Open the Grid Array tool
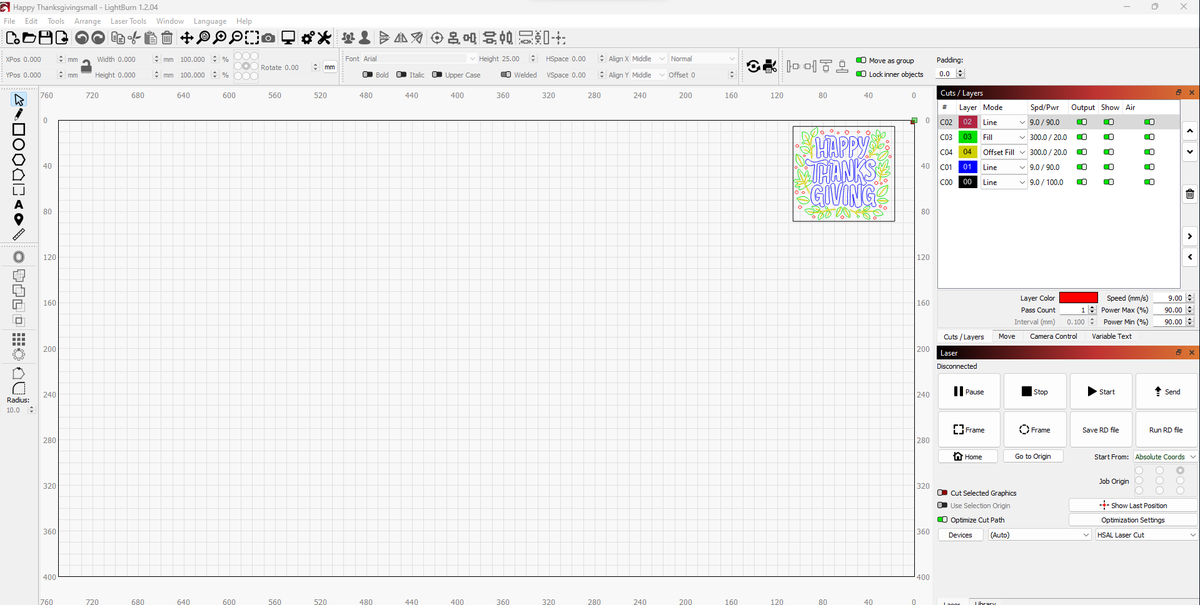This screenshot has width=1200, height=605. [18, 339]
